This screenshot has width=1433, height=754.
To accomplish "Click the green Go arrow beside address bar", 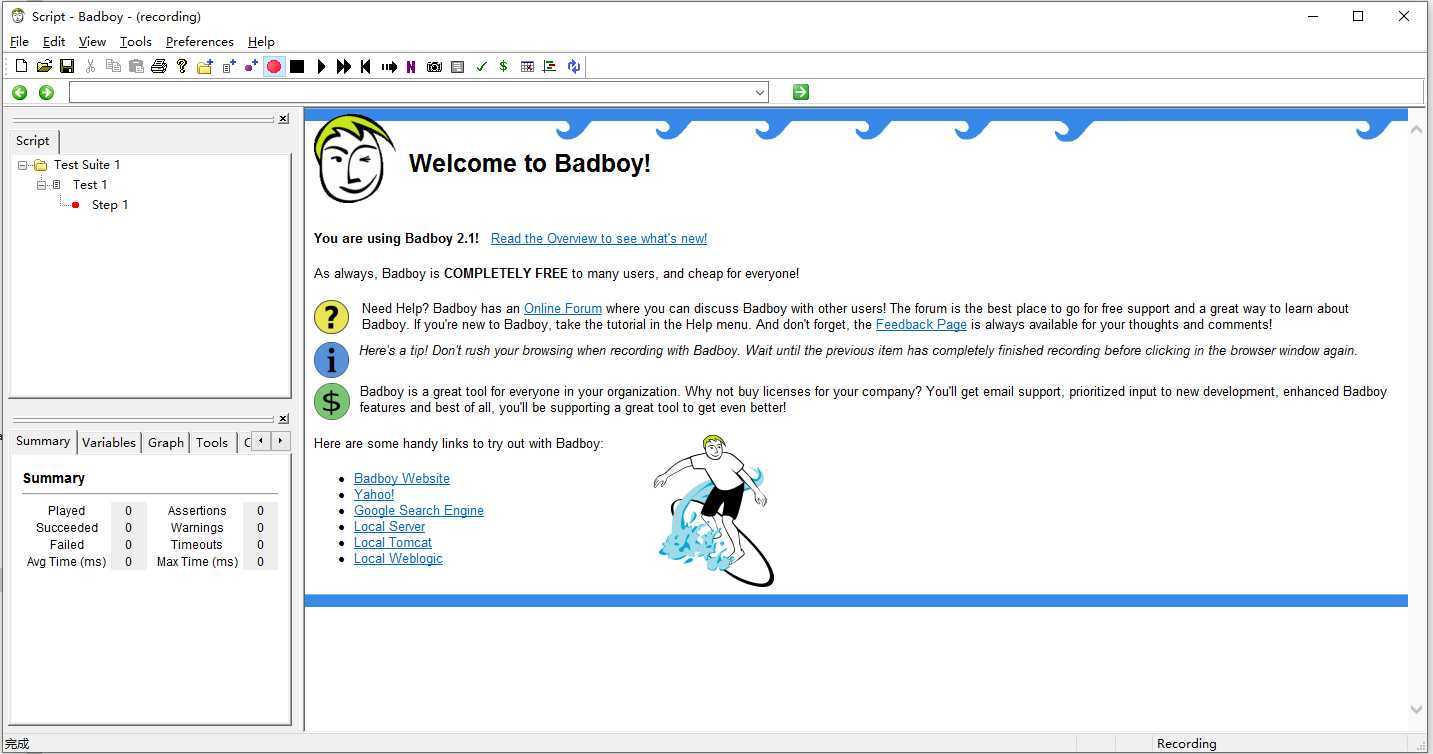I will 800,92.
